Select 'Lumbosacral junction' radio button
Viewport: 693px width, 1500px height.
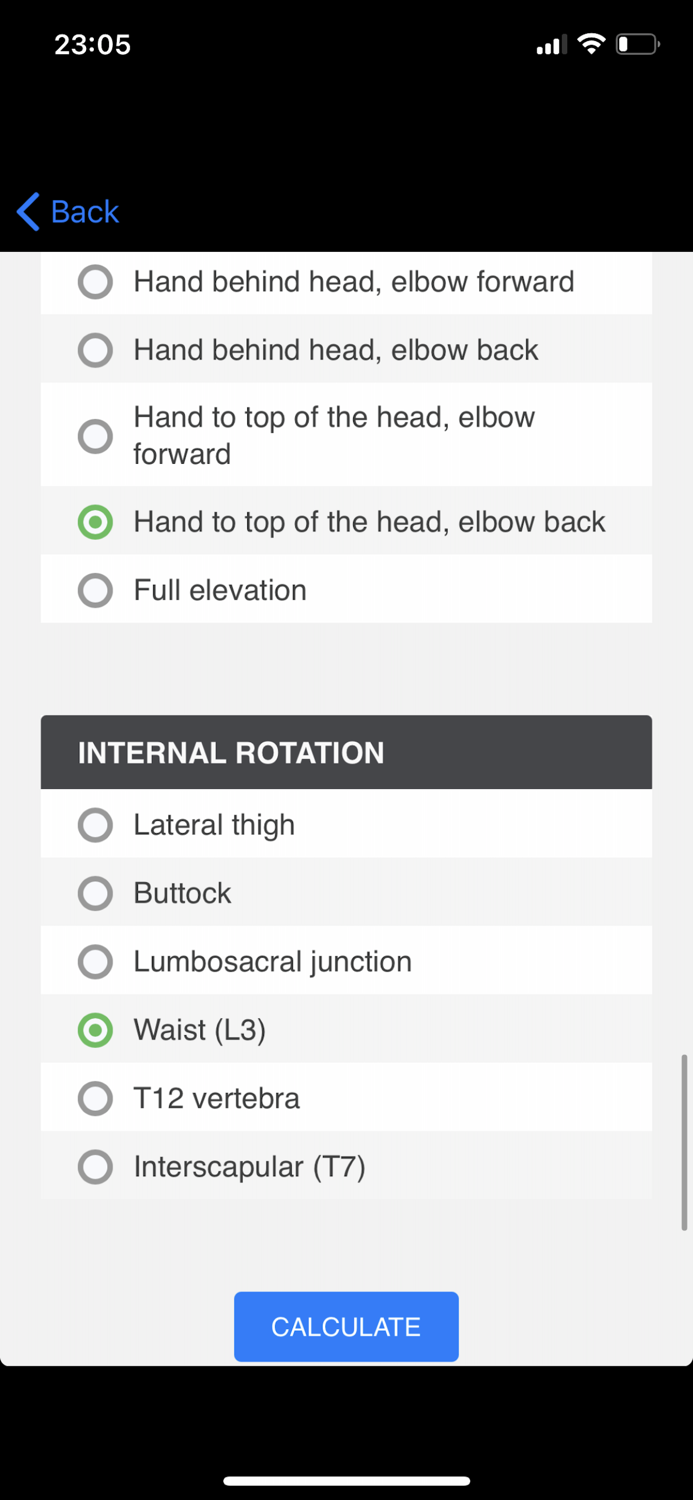point(96,962)
